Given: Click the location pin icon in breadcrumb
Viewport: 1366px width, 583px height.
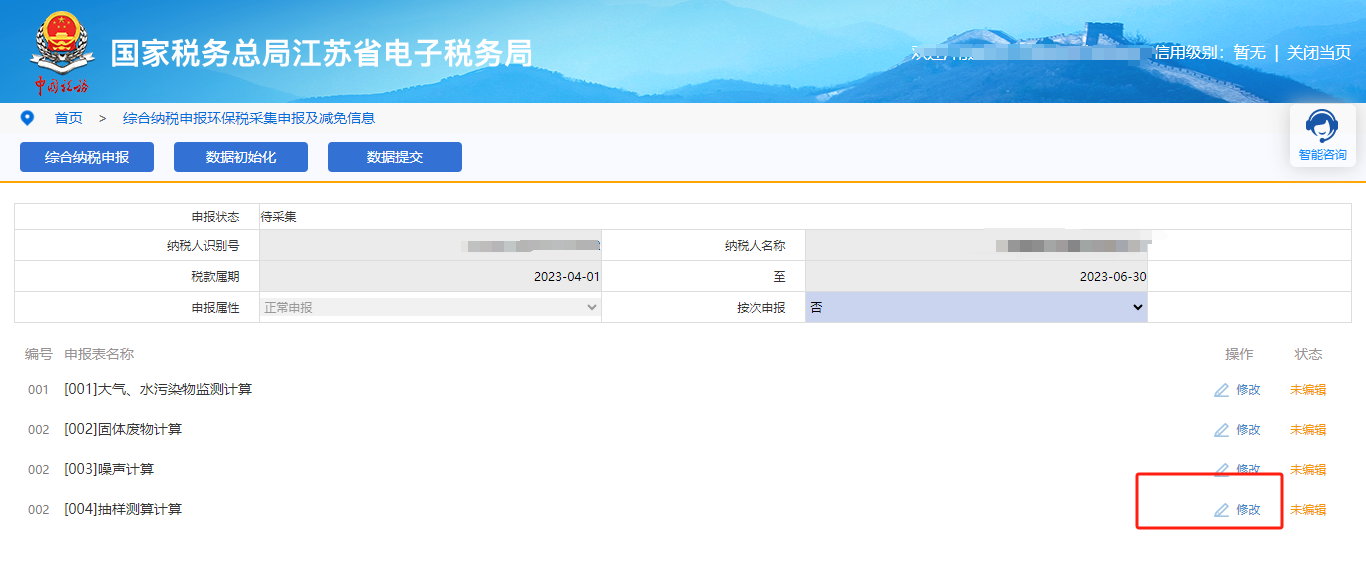Looking at the screenshot, I should (27, 118).
